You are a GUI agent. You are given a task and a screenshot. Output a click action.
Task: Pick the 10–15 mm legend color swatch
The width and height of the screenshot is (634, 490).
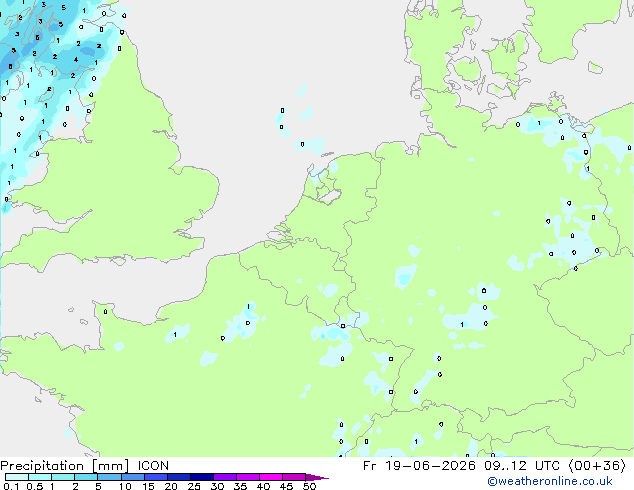[x=132, y=477]
